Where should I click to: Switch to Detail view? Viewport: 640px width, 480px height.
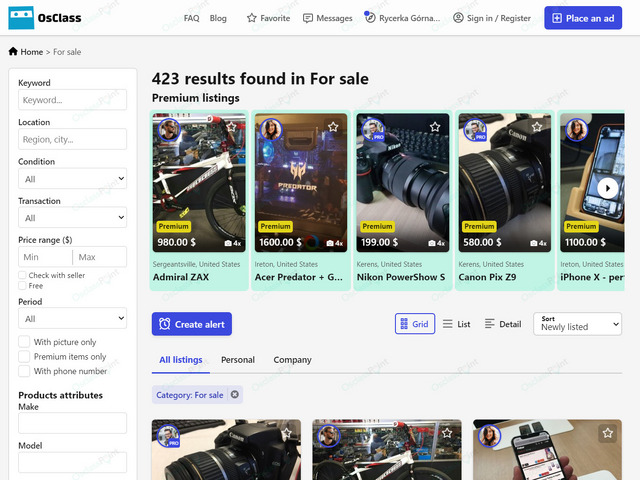(503, 324)
